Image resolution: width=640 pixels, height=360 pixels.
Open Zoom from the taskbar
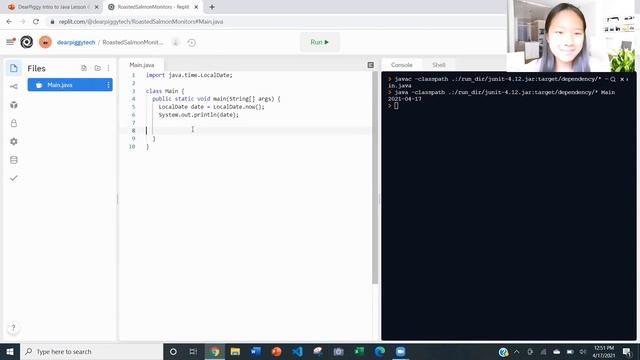(x=400, y=351)
